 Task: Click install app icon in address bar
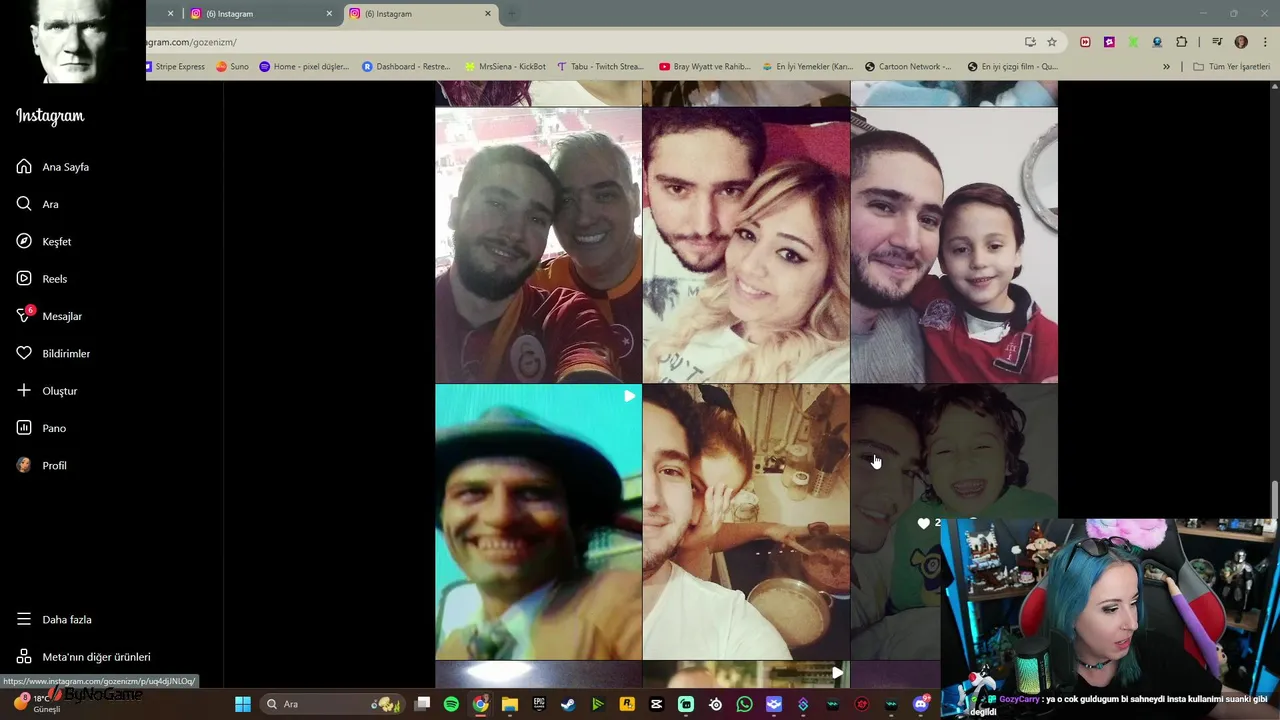1030,42
